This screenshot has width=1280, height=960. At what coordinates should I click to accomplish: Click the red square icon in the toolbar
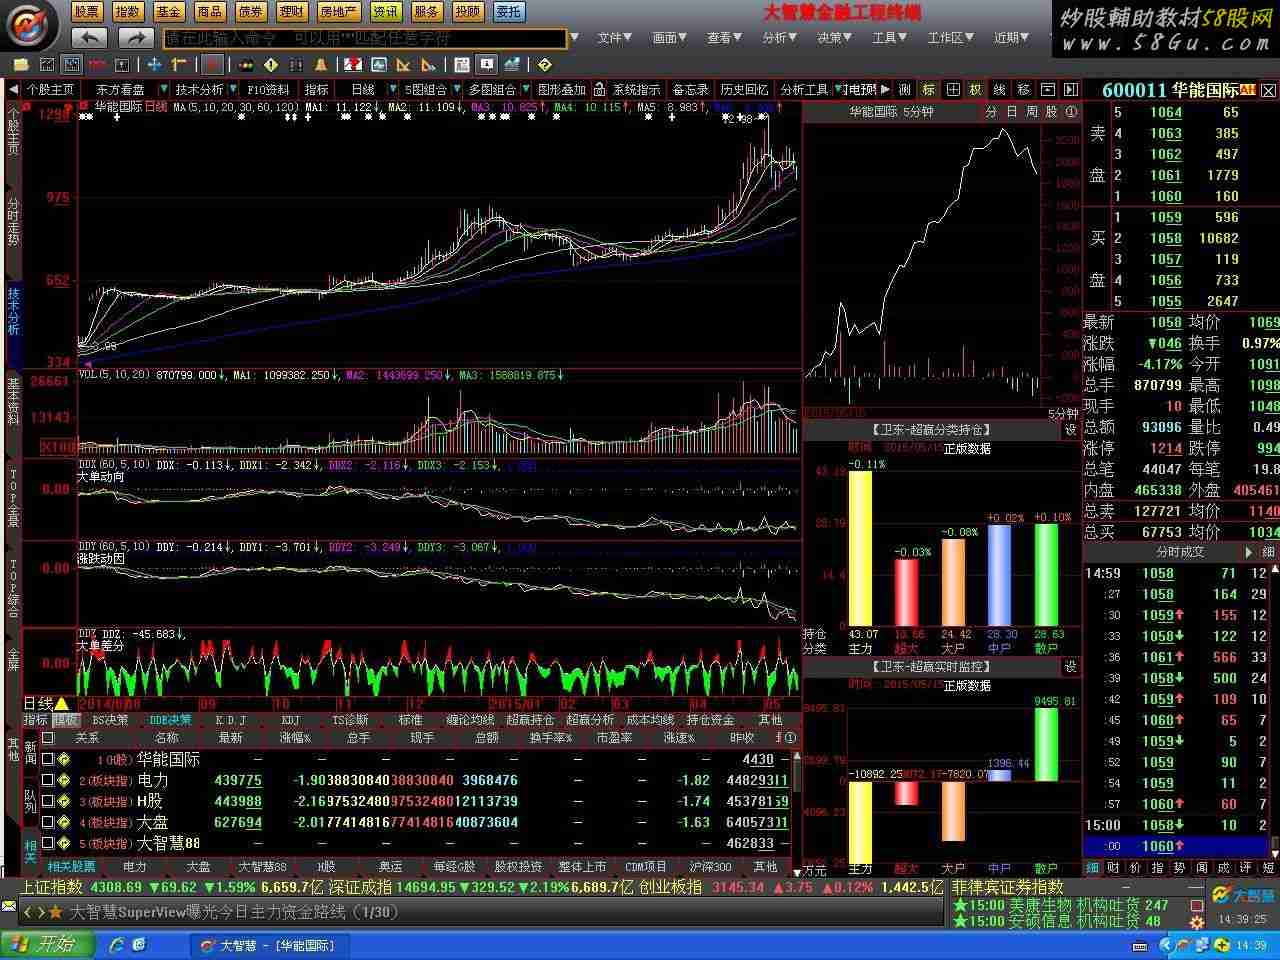click(212, 65)
